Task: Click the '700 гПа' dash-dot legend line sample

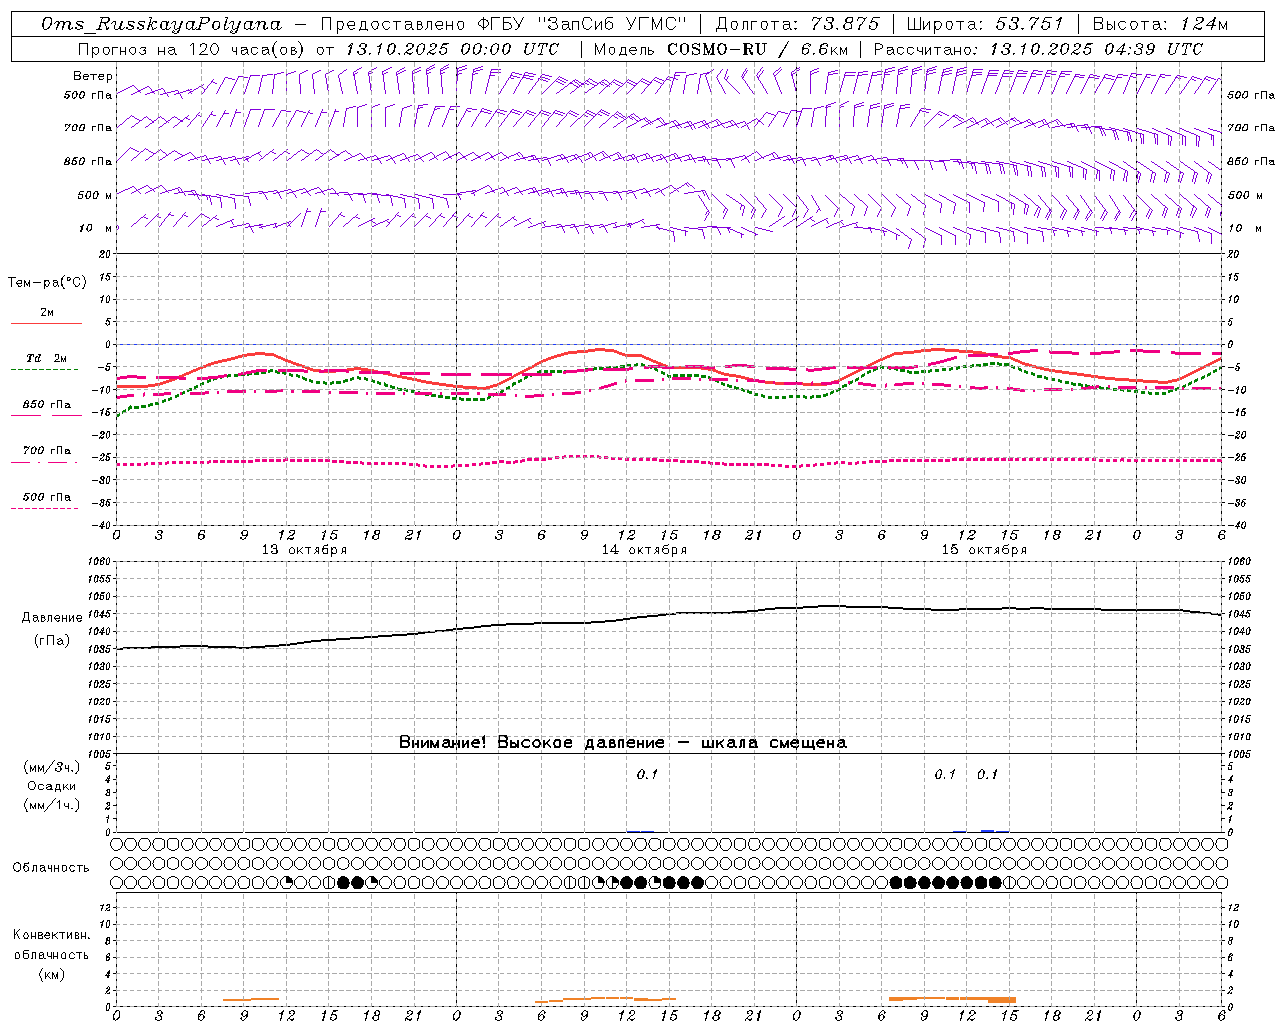Action: pyautogui.click(x=44, y=462)
